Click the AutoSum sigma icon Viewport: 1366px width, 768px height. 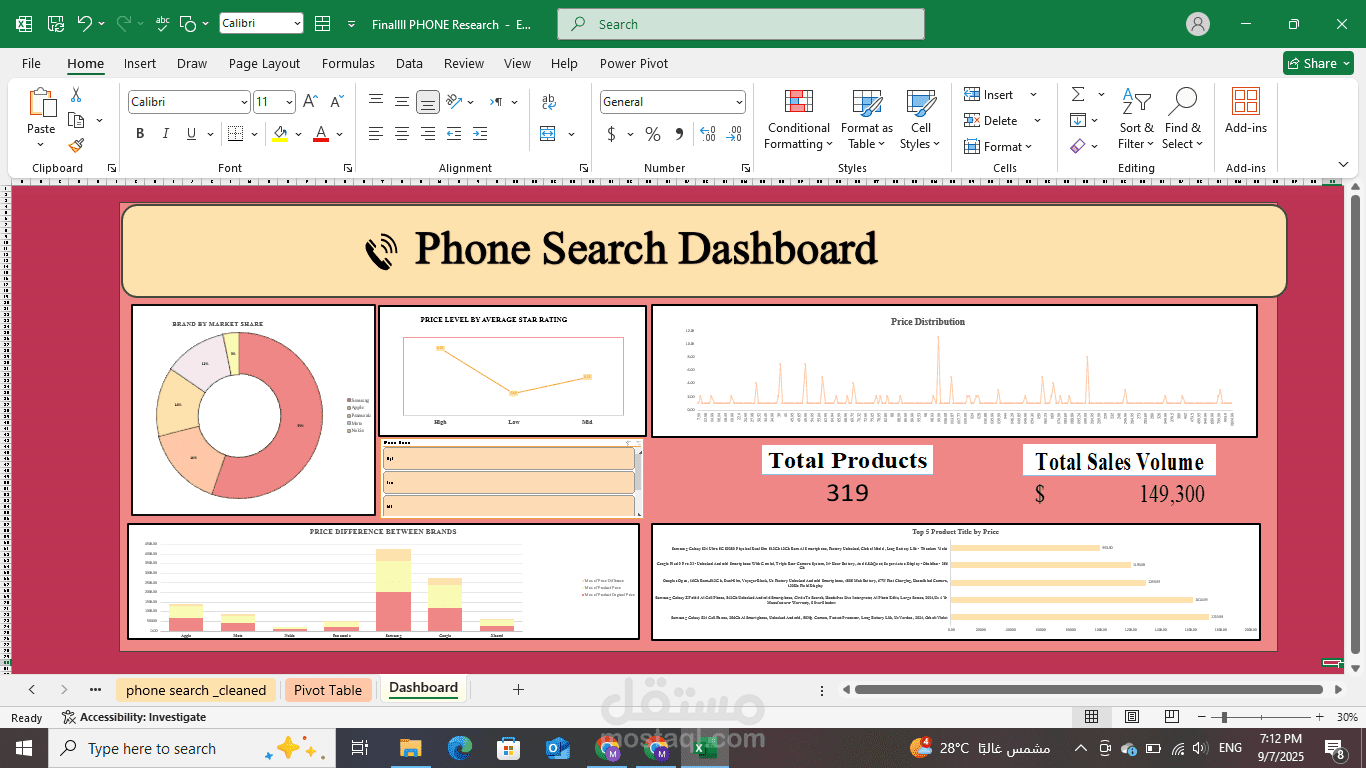pos(1078,94)
